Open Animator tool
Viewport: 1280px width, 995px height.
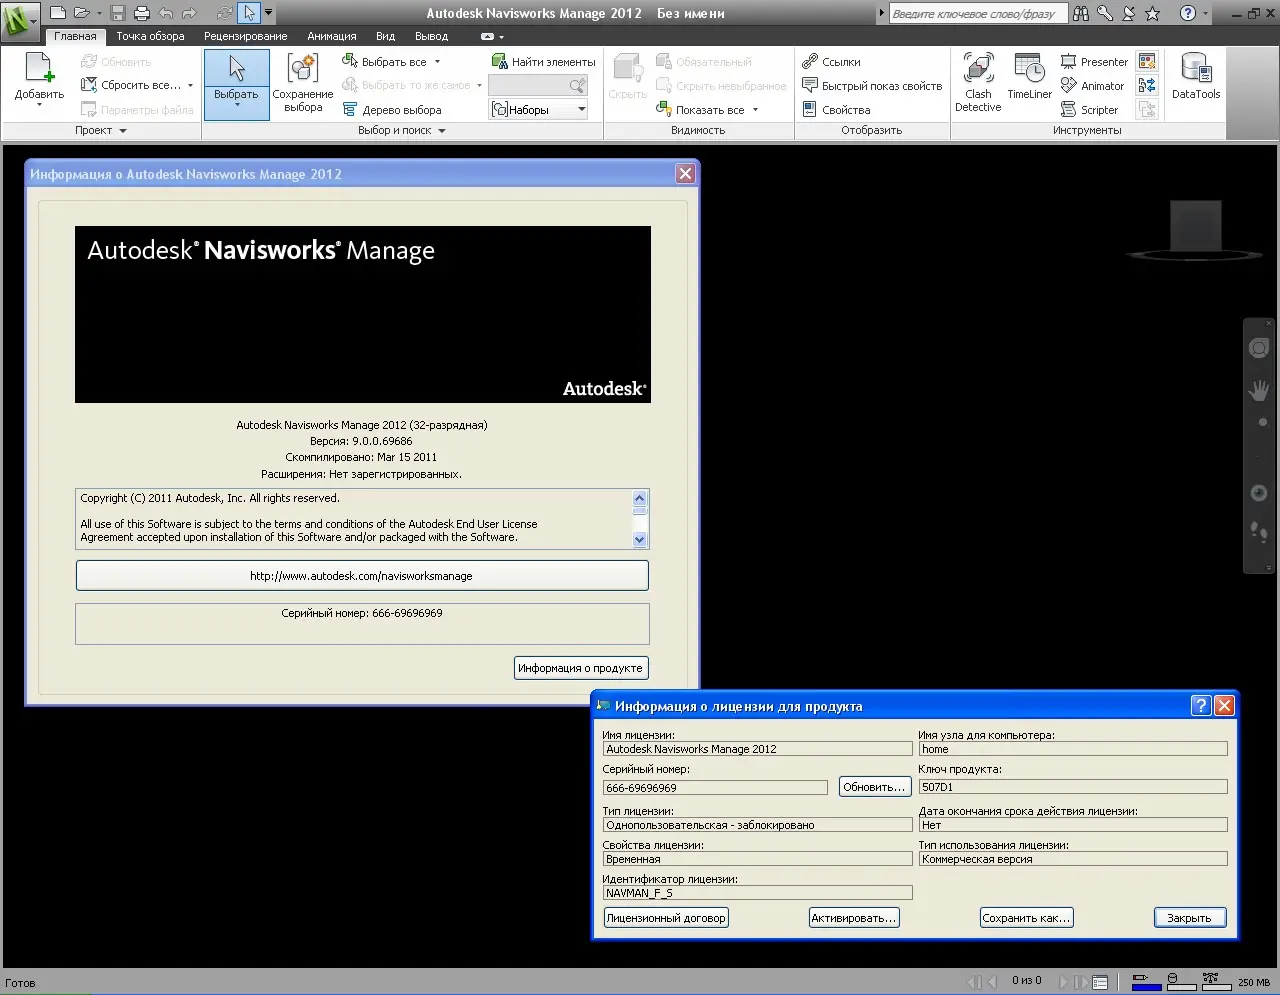tap(1093, 86)
